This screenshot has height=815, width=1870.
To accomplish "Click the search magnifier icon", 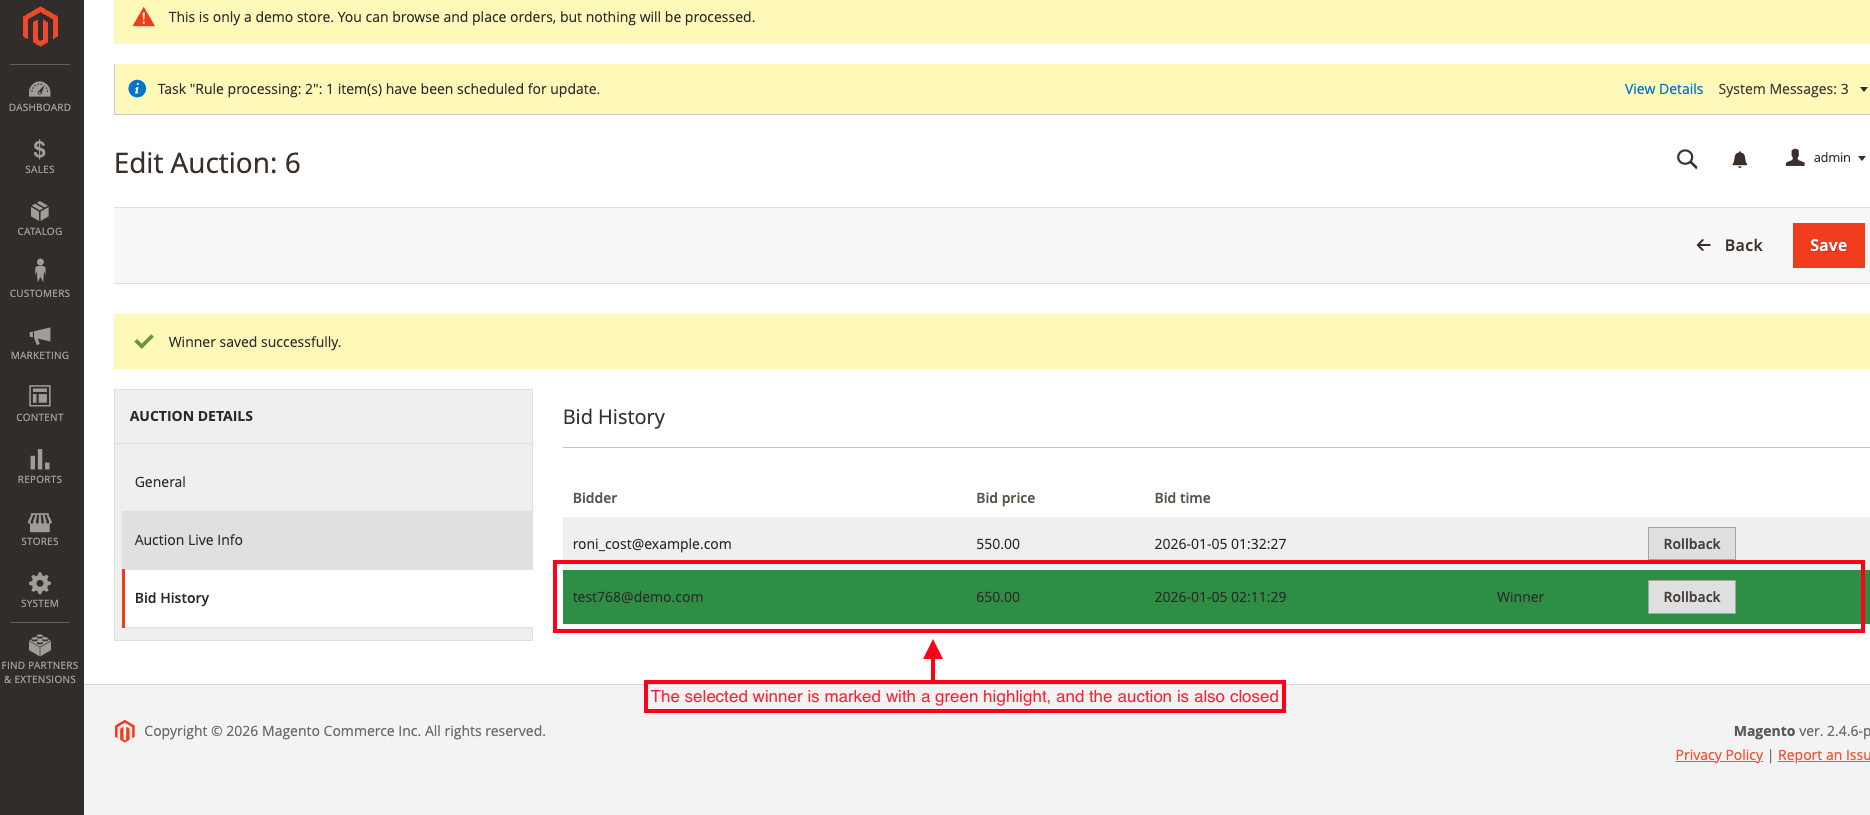I will (1687, 159).
